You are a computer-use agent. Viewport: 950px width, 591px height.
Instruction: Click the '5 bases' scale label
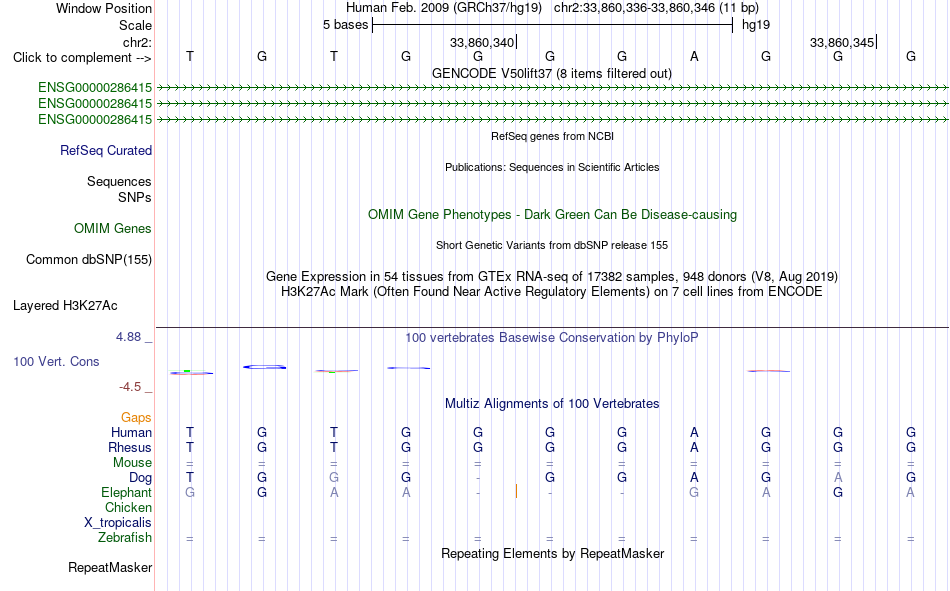click(x=345, y=25)
